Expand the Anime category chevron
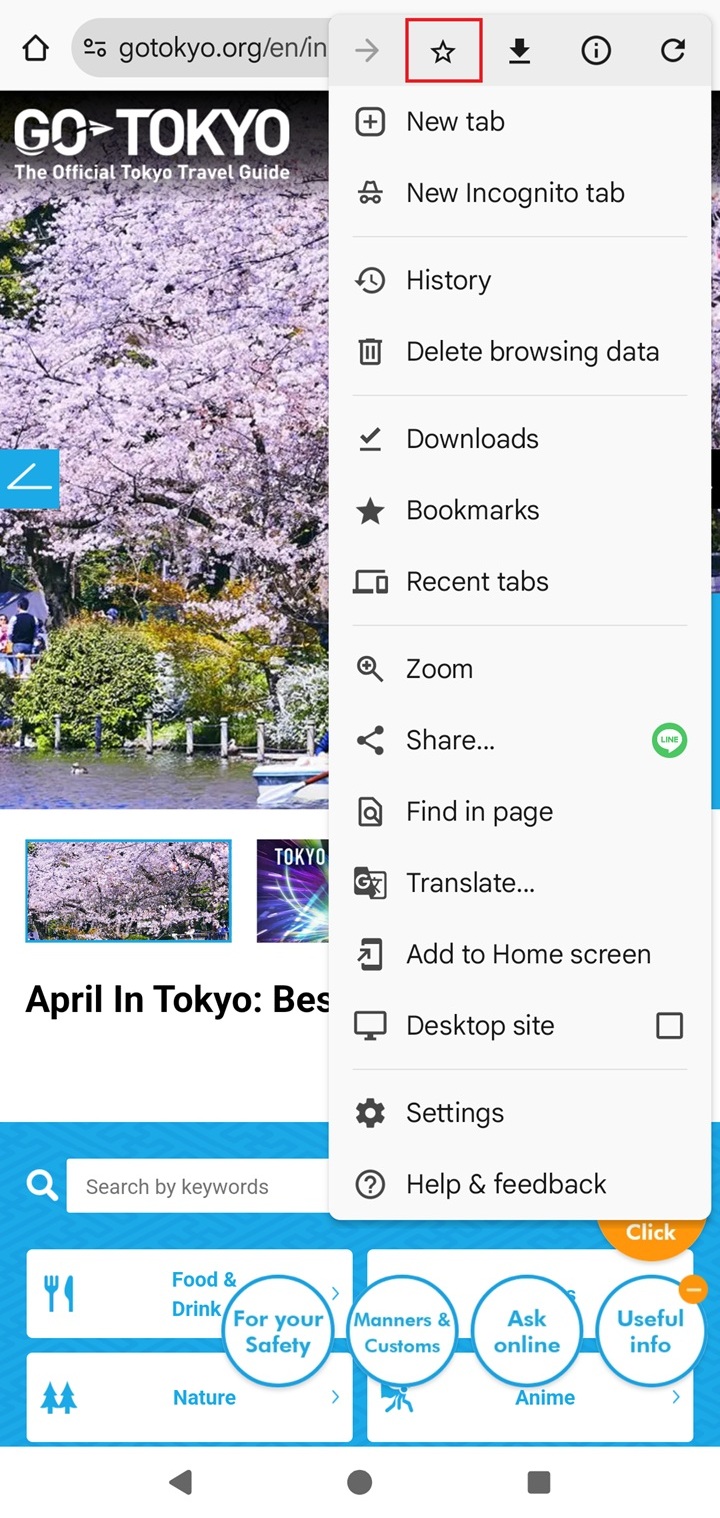 click(676, 1397)
